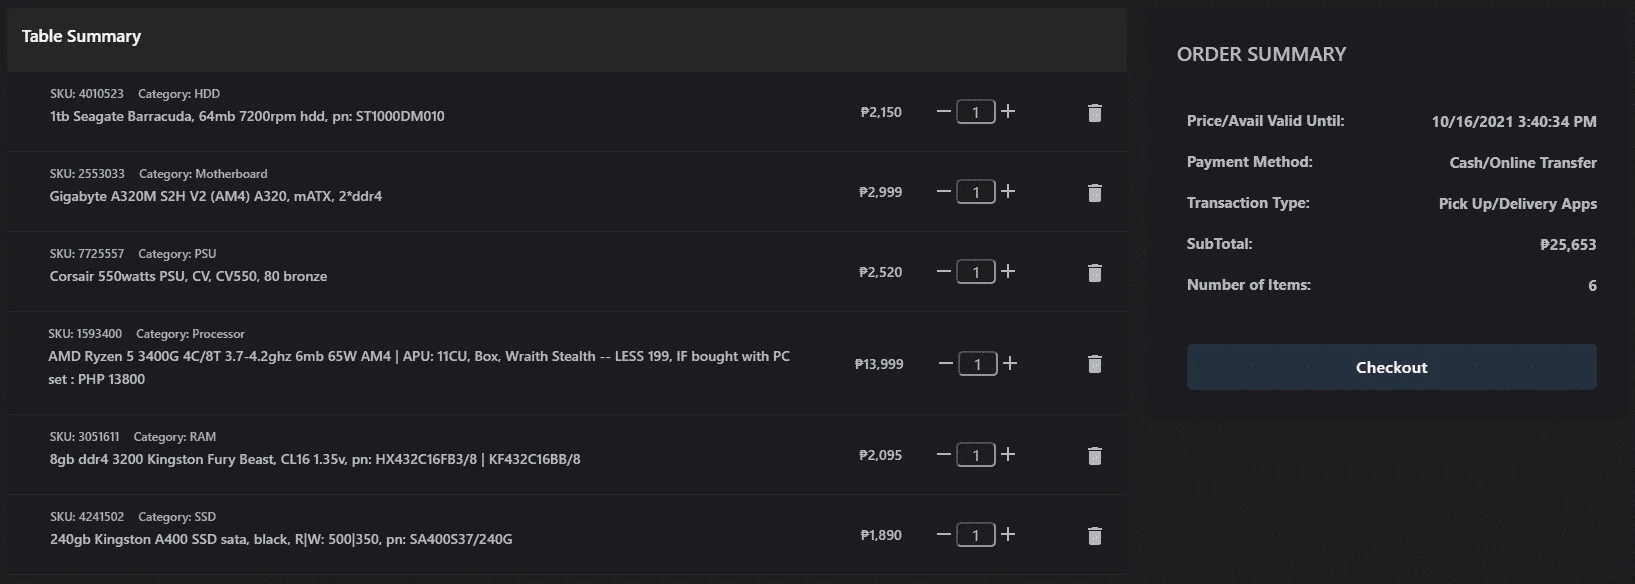The width and height of the screenshot is (1635, 584).
Task: Increase Kingston A400 SSD quantity
Action: 1008,534
